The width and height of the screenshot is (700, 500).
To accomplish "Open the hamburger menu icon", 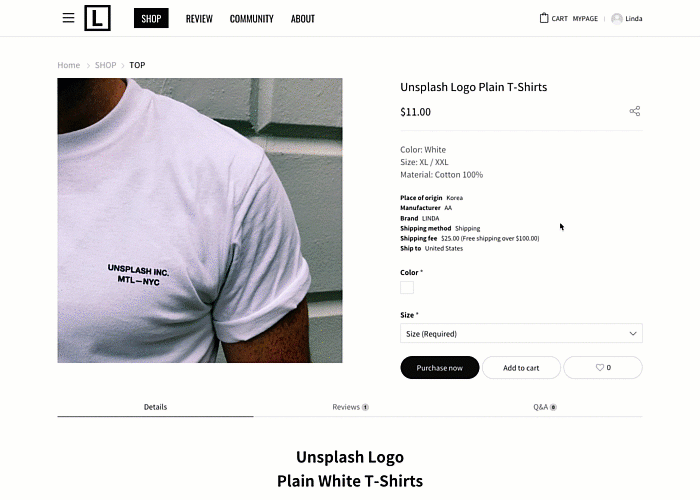I will click(x=68, y=18).
